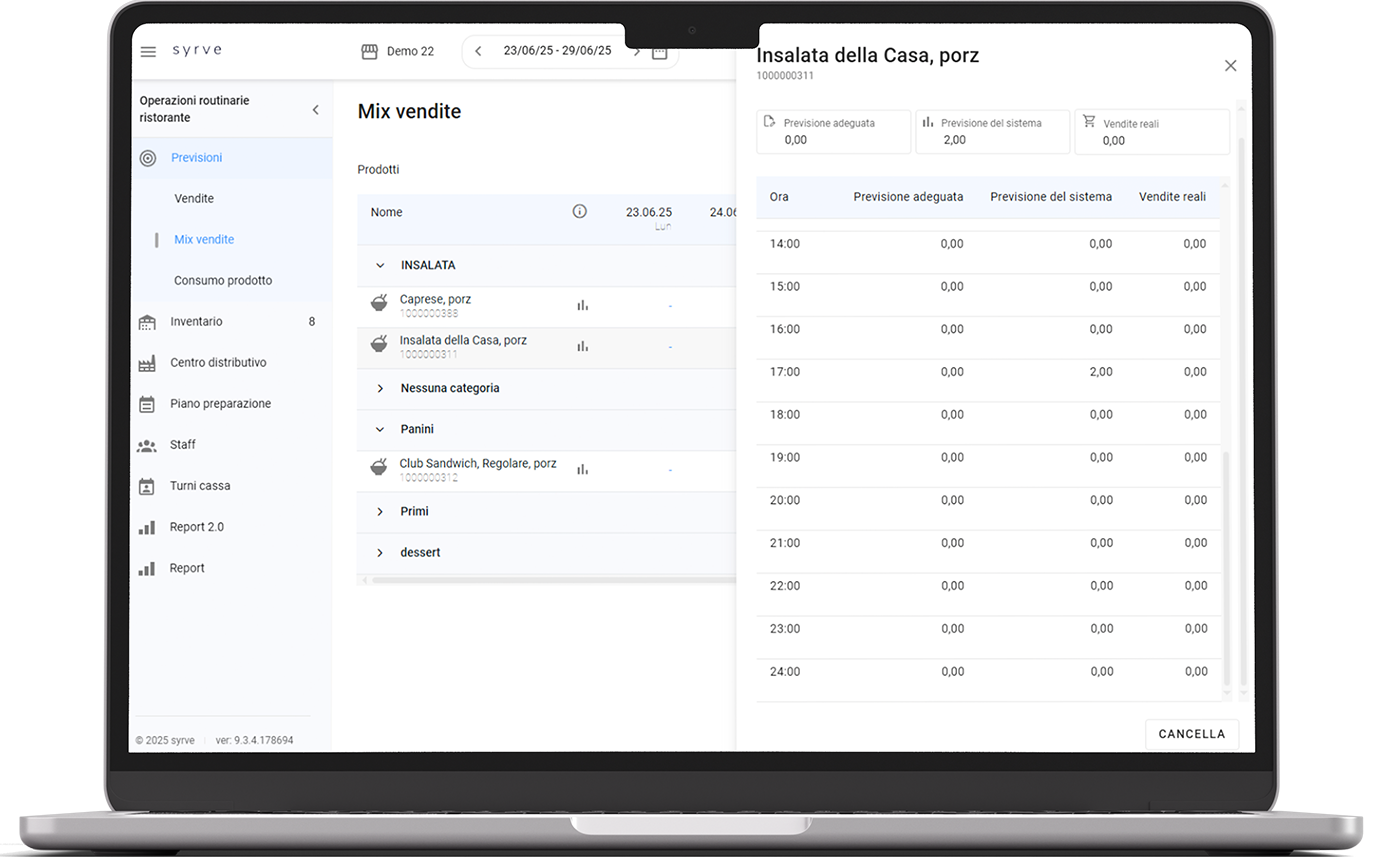
Task: Expand the dessert category
Action: click(379, 552)
